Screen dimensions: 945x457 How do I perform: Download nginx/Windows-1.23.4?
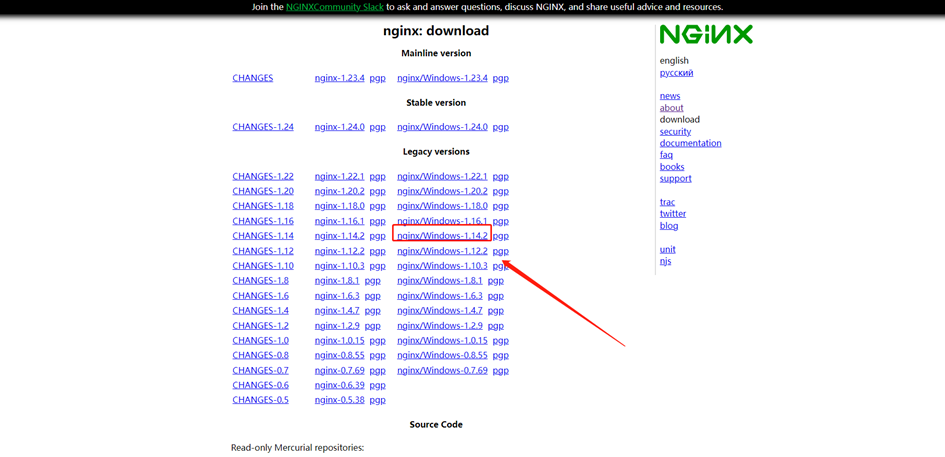pyautogui.click(x=442, y=78)
